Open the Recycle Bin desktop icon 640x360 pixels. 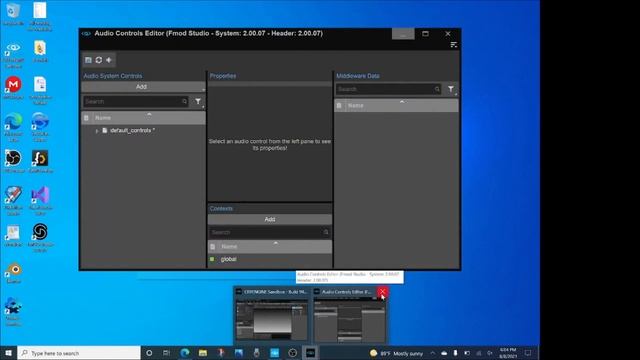pyautogui.click(x=13, y=15)
